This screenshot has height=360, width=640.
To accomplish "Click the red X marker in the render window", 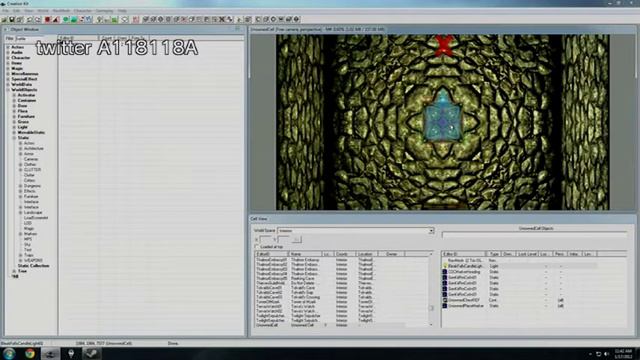I will point(444,45).
